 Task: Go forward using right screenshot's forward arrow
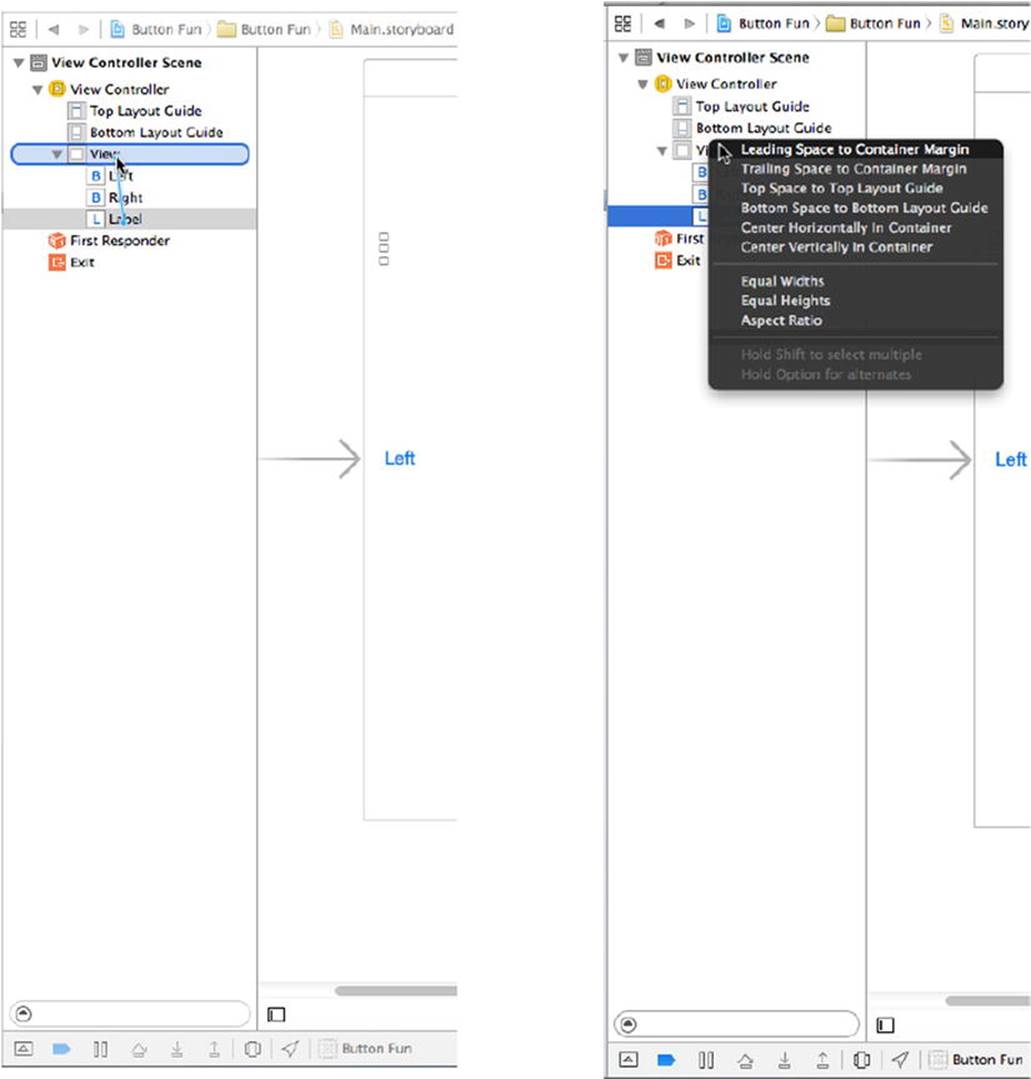(689, 23)
